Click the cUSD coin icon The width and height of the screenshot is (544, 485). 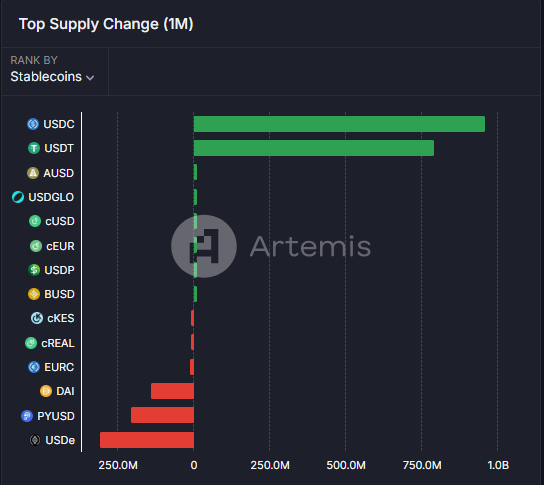coord(35,221)
